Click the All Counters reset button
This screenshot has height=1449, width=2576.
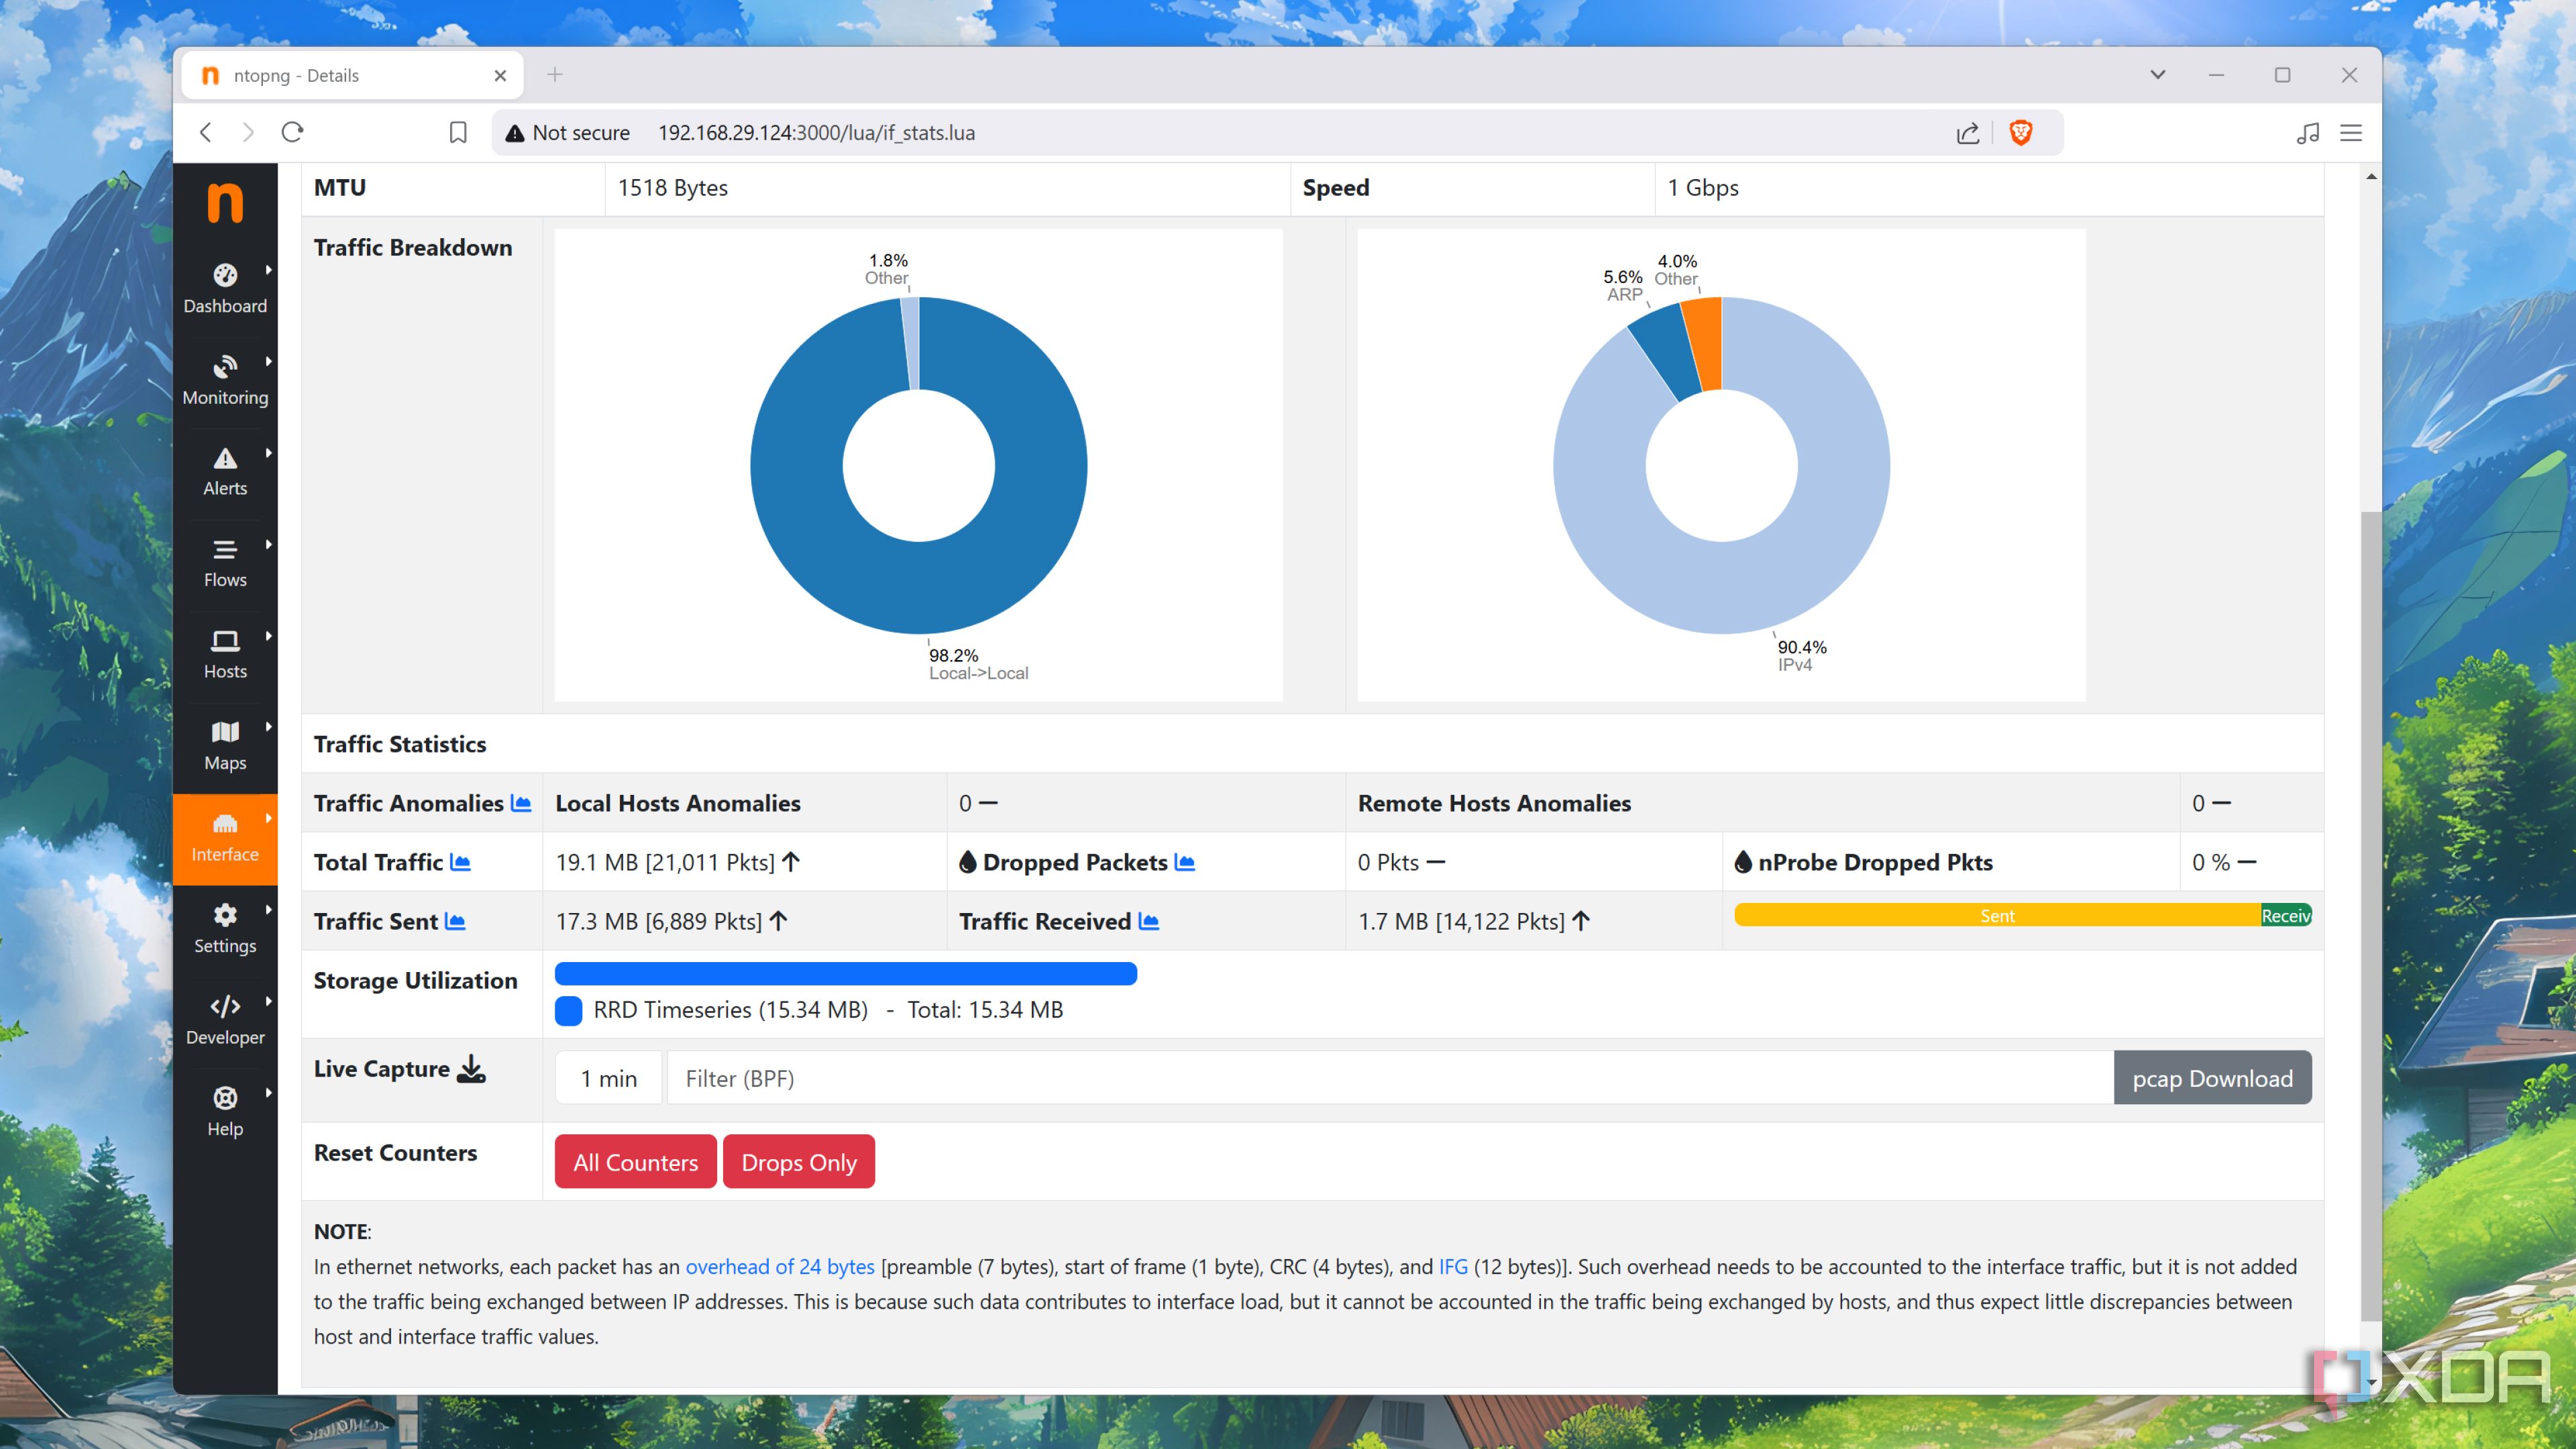pyautogui.click(x=635, y=1161)
